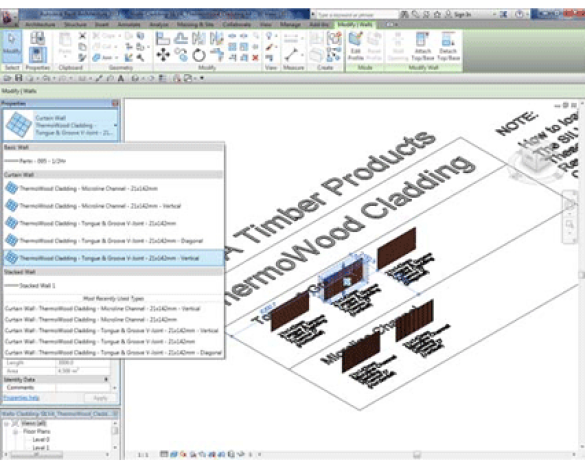Select Tongue & Groove V-Joint Diagonal type
The width and height of the screenshot is (585, 471).
(113, 241)
